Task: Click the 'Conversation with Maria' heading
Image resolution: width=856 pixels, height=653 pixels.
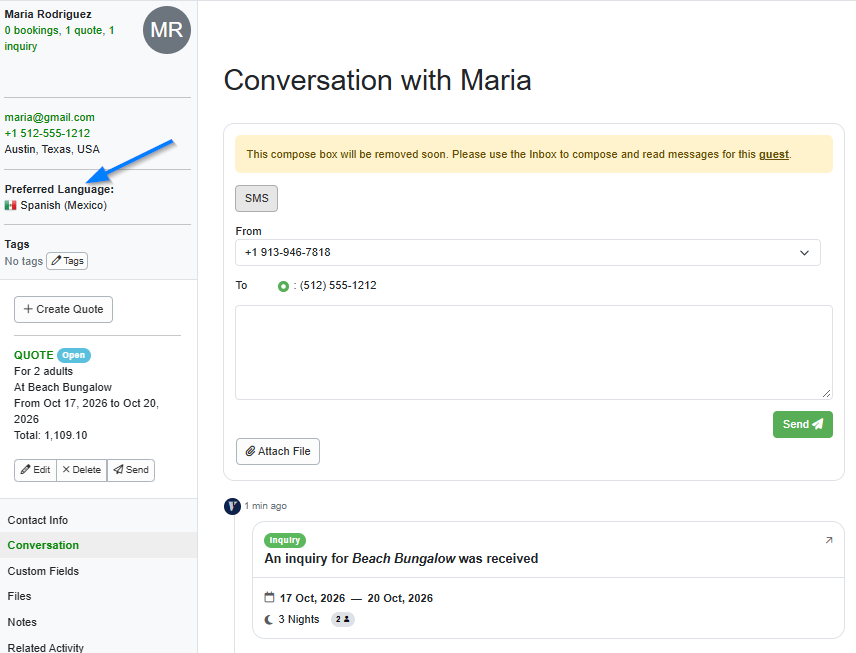Action: coord(377,81)
